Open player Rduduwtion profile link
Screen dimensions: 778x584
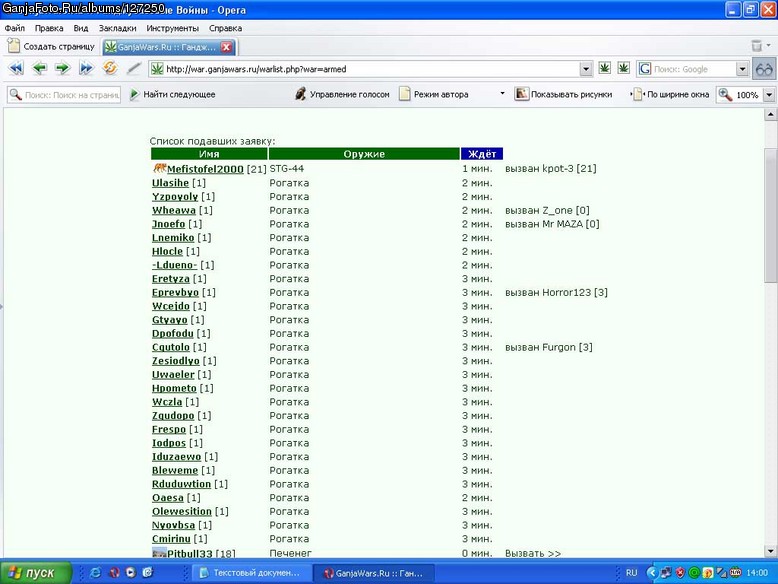181,484
